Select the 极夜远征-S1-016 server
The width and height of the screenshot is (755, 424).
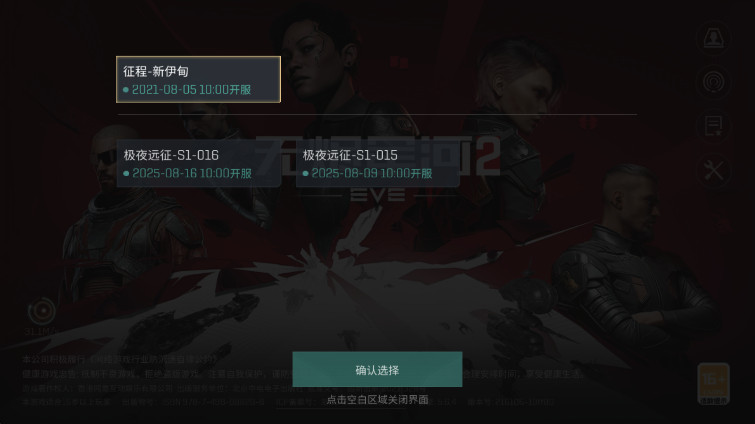[198, 164]
